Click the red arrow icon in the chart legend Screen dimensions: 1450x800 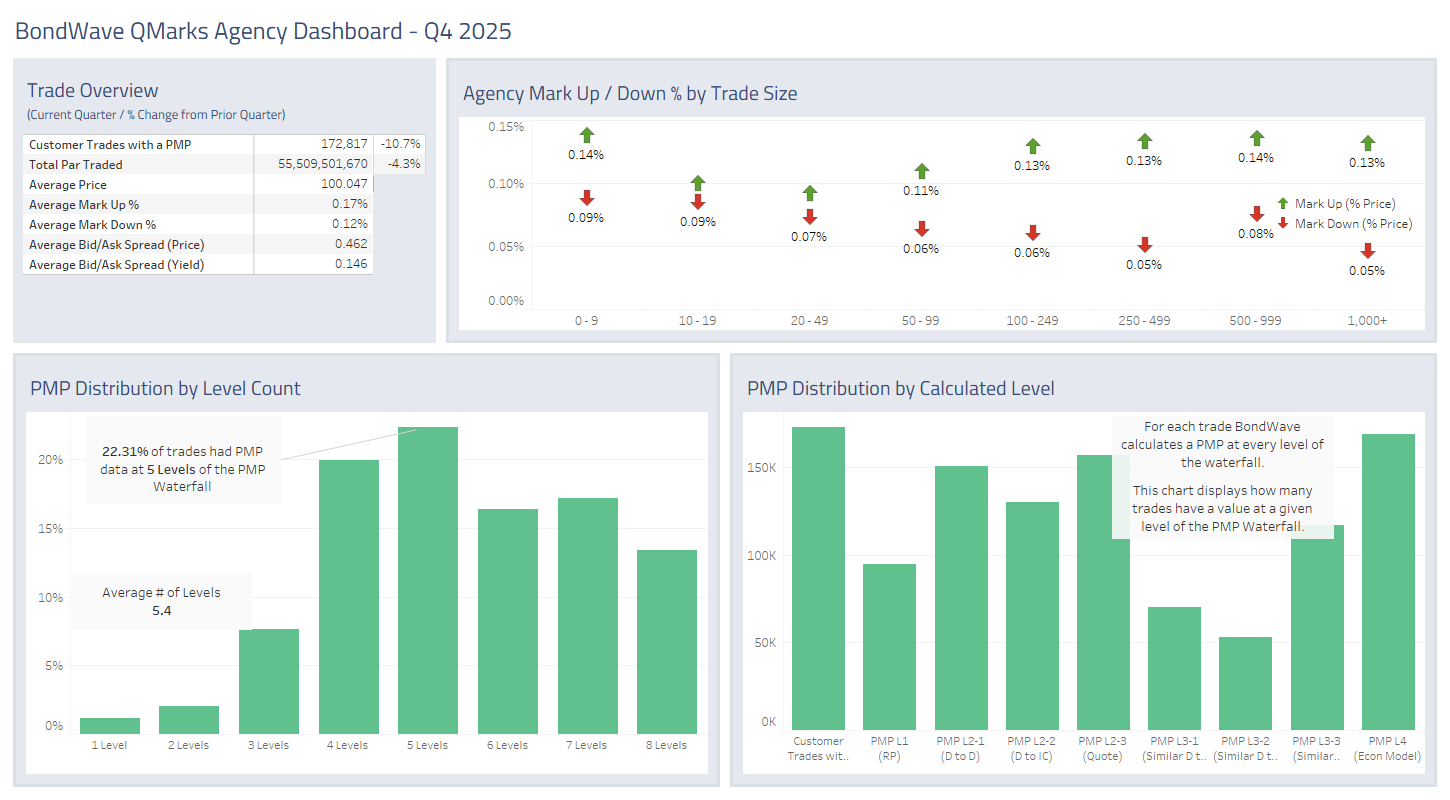1281,222
